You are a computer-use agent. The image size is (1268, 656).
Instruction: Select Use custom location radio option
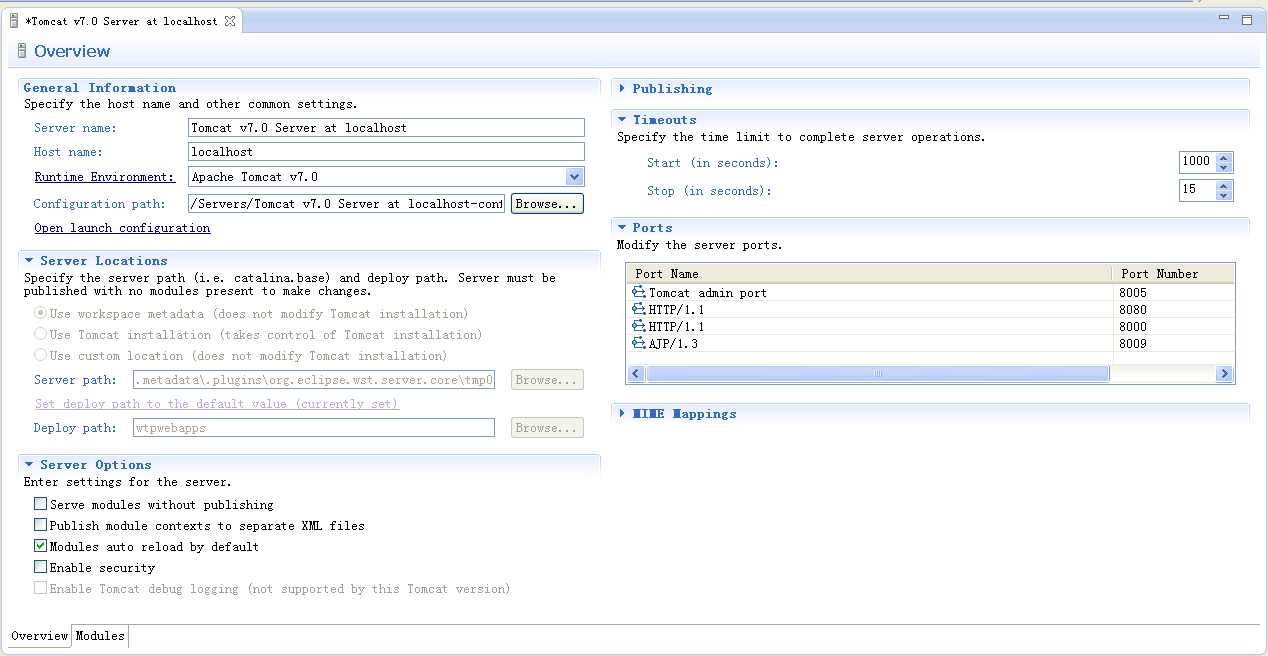coord(40,355)
